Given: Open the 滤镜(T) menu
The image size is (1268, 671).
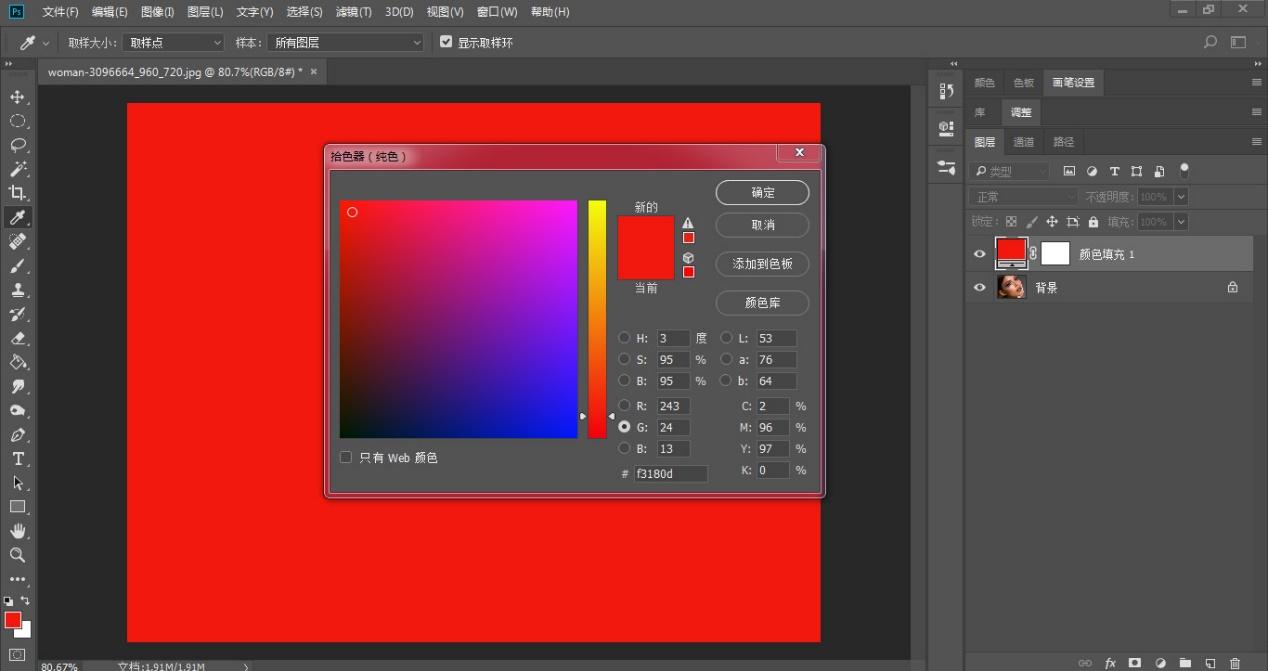Looking at the screenshot, I should pos(353,12).
